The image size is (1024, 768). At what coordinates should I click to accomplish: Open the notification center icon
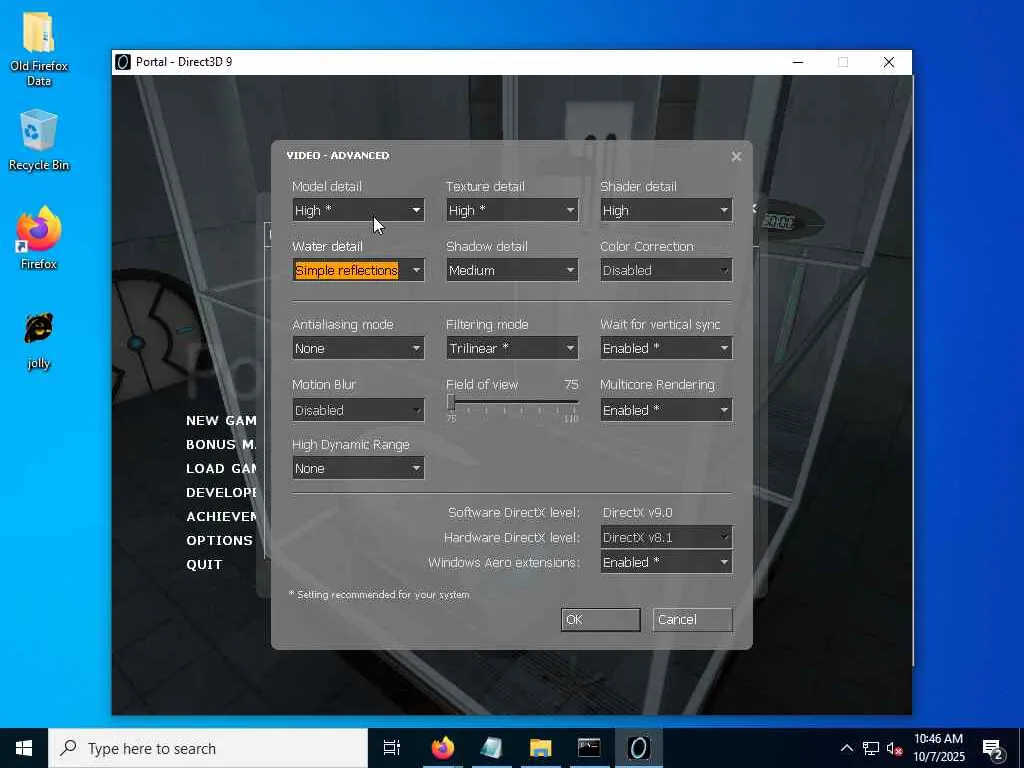click(x=993, y=748)
